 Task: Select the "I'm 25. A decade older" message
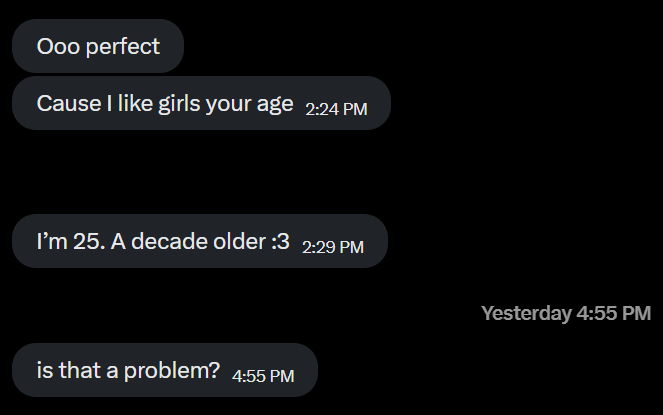(200, 241)
